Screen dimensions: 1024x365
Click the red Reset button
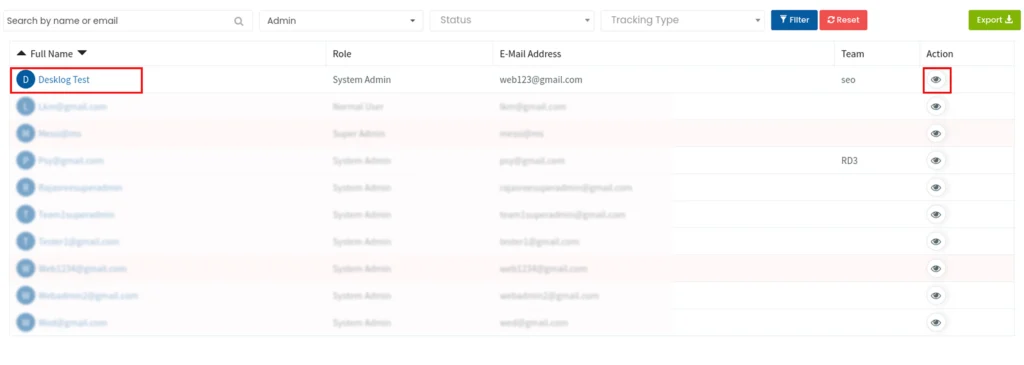click(843, 20)
